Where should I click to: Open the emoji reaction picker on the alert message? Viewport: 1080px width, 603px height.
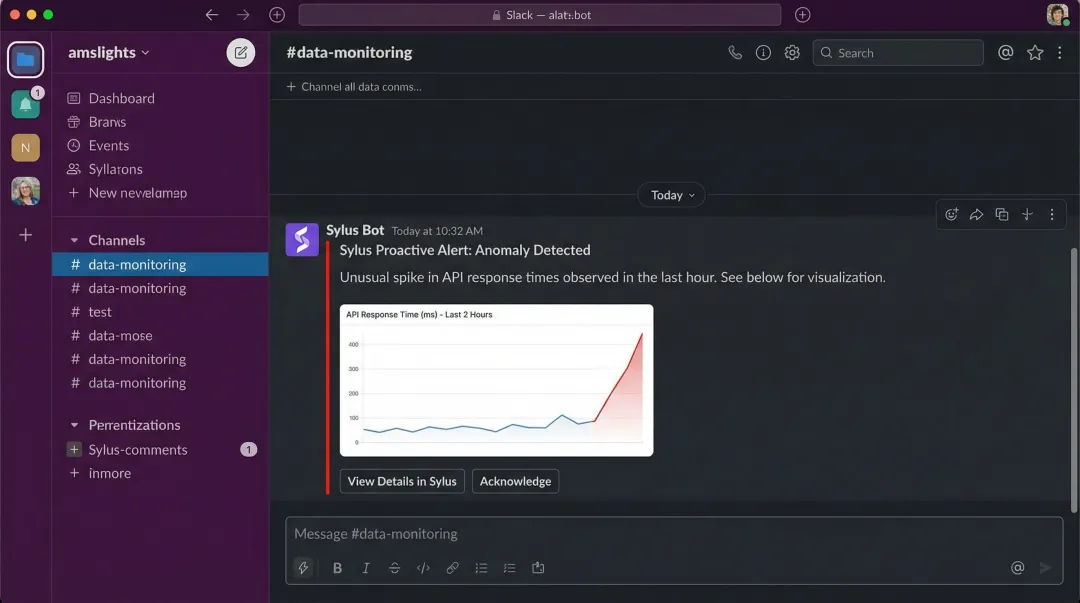(951, 214)
